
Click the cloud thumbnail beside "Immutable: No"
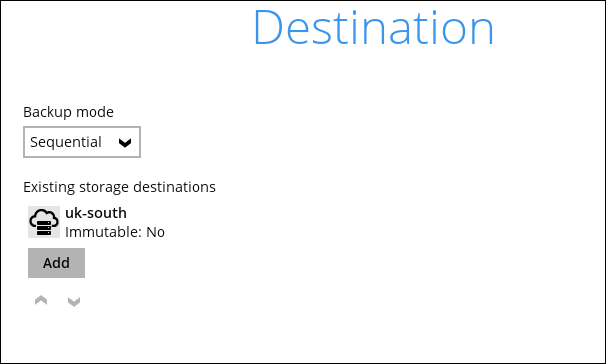pyautogui.click(x=44, y=222)
